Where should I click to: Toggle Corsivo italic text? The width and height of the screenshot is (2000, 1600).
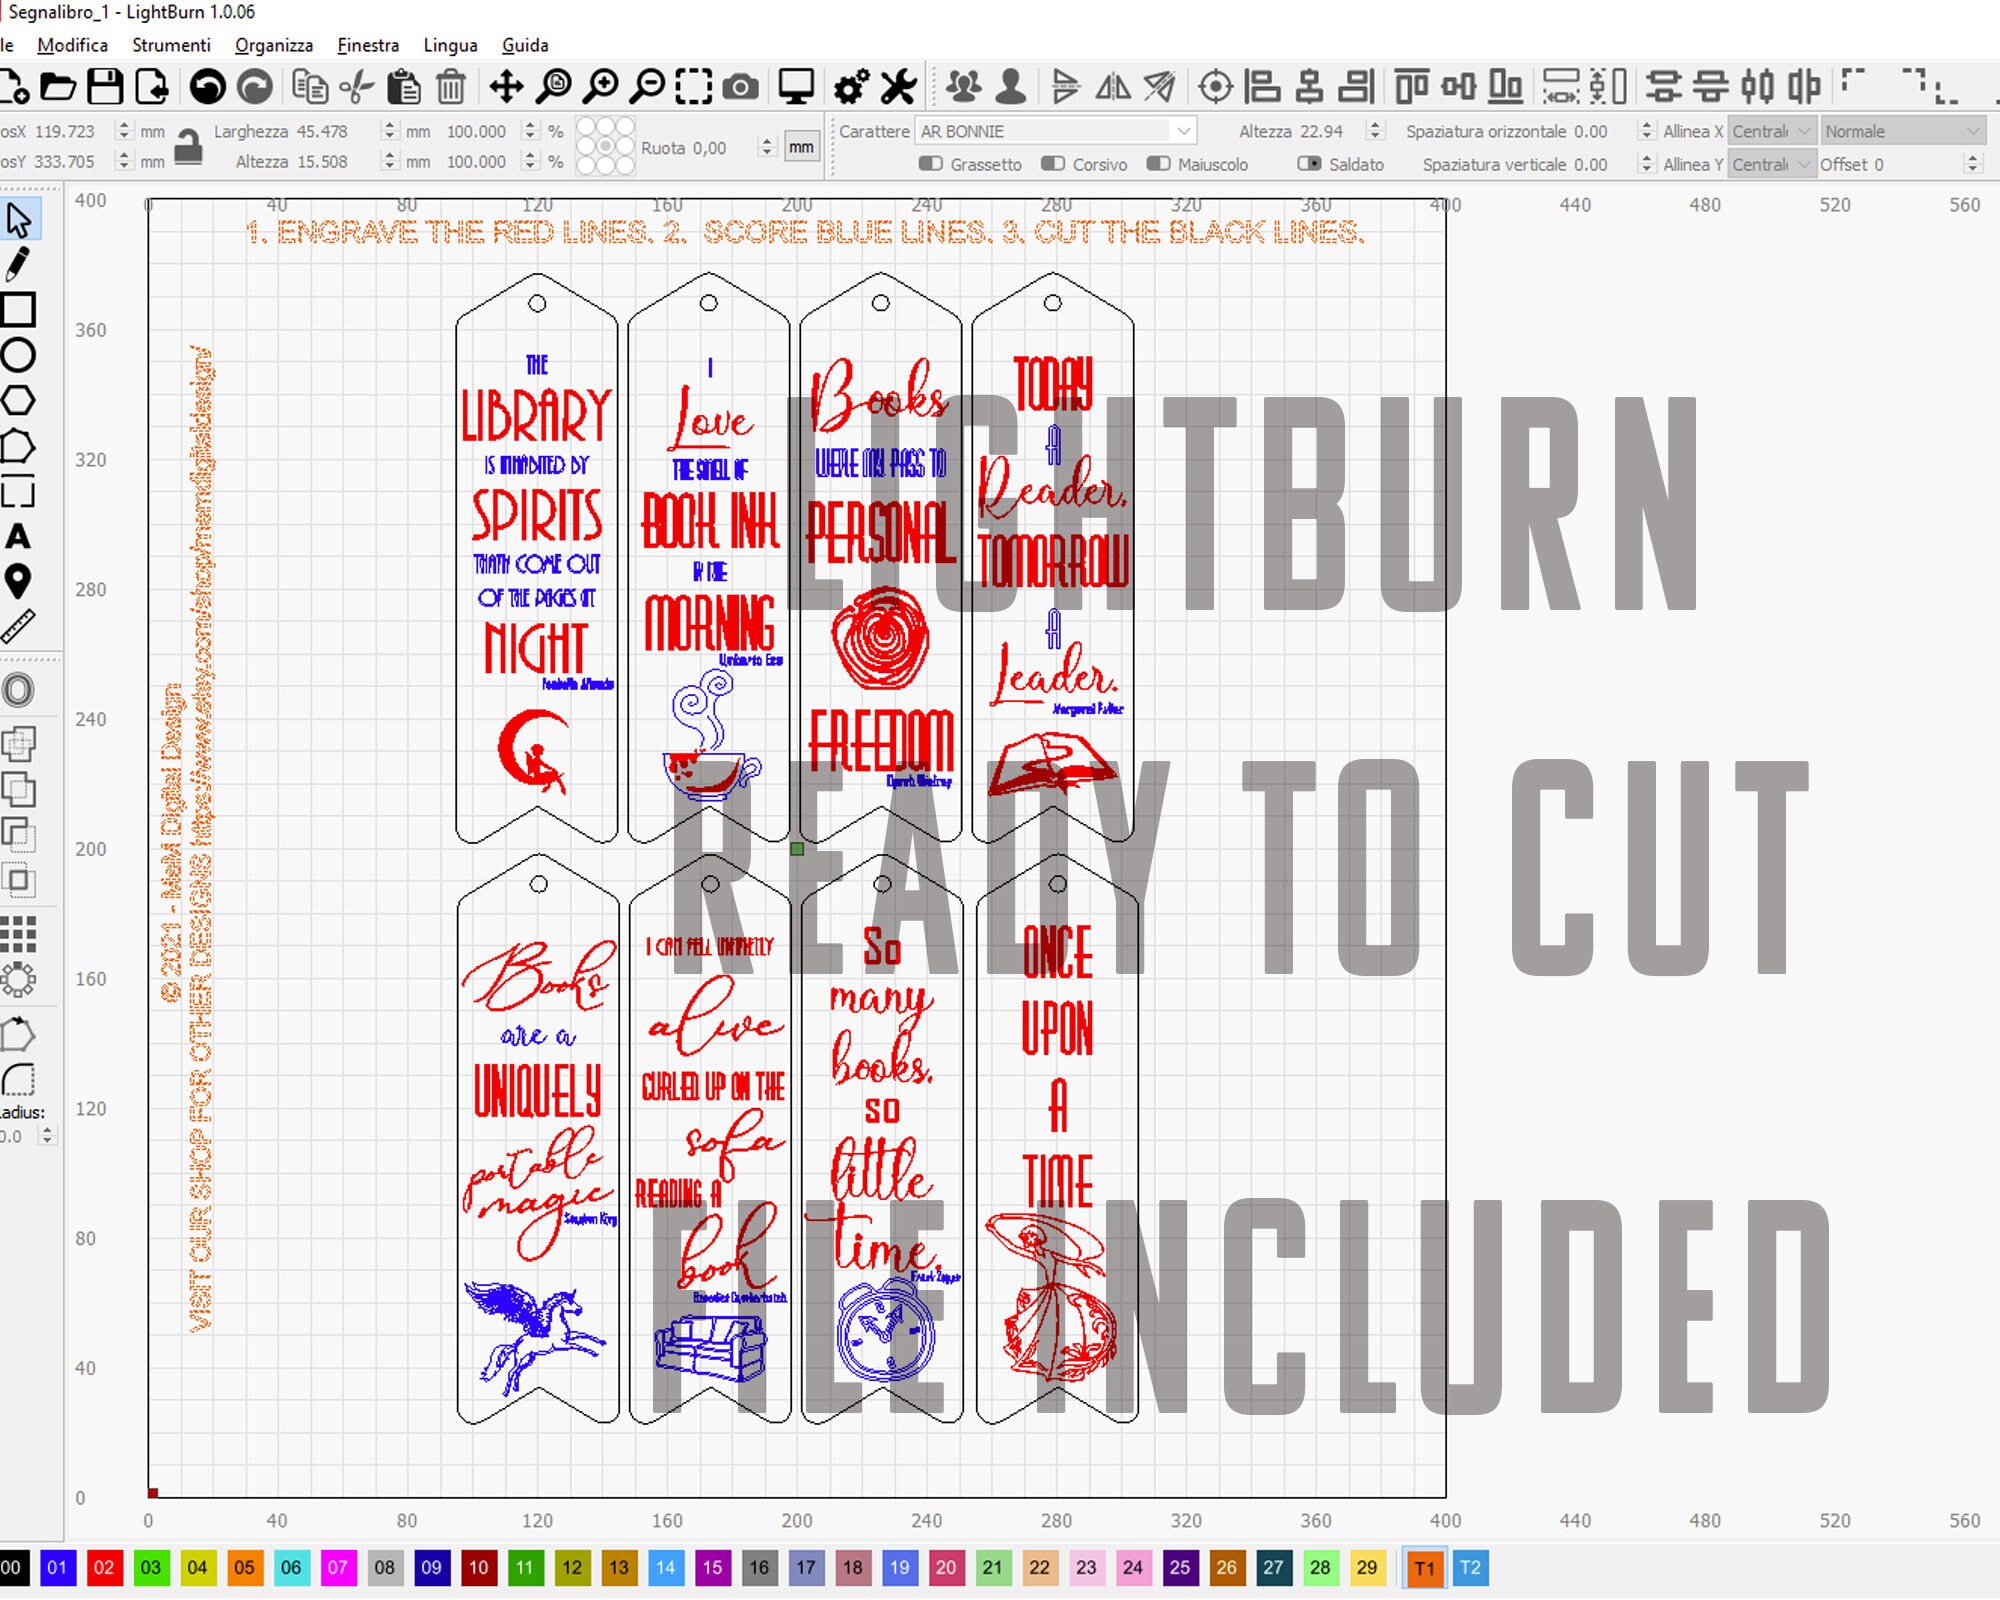(1052, 164)
